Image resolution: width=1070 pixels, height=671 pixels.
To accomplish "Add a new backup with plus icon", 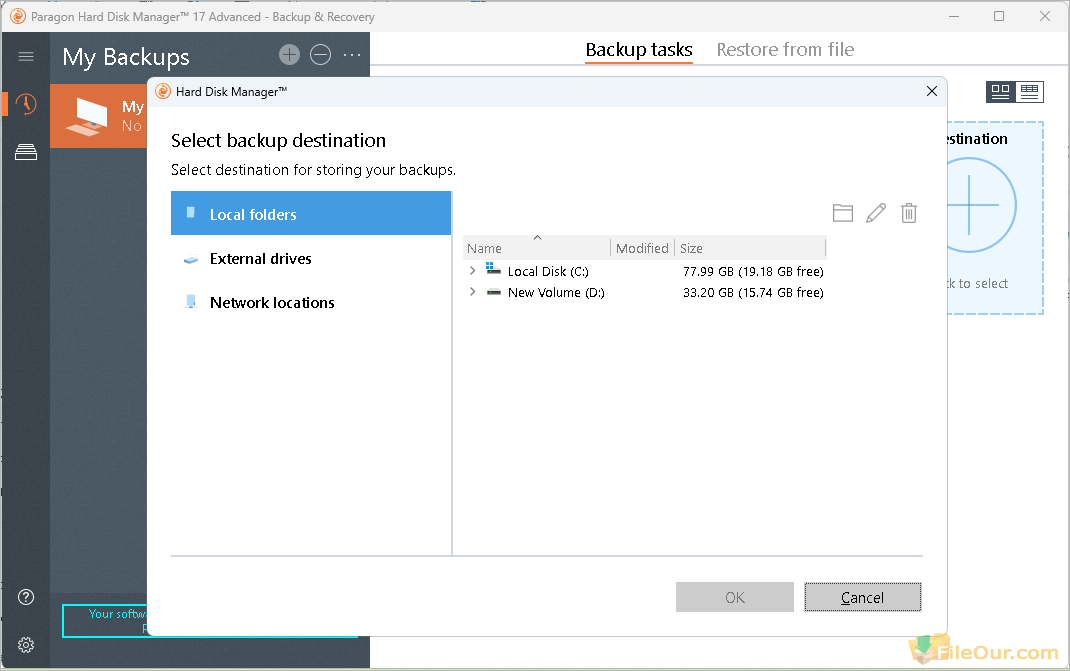I will pos(289,55).
